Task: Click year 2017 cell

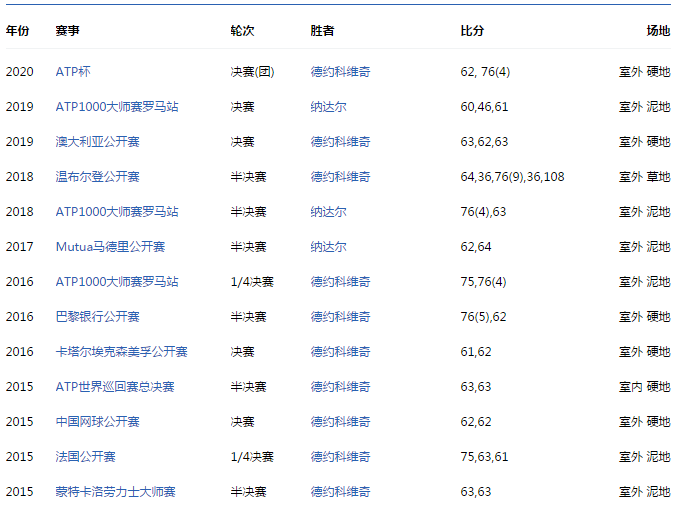Action: pos(20,247)
